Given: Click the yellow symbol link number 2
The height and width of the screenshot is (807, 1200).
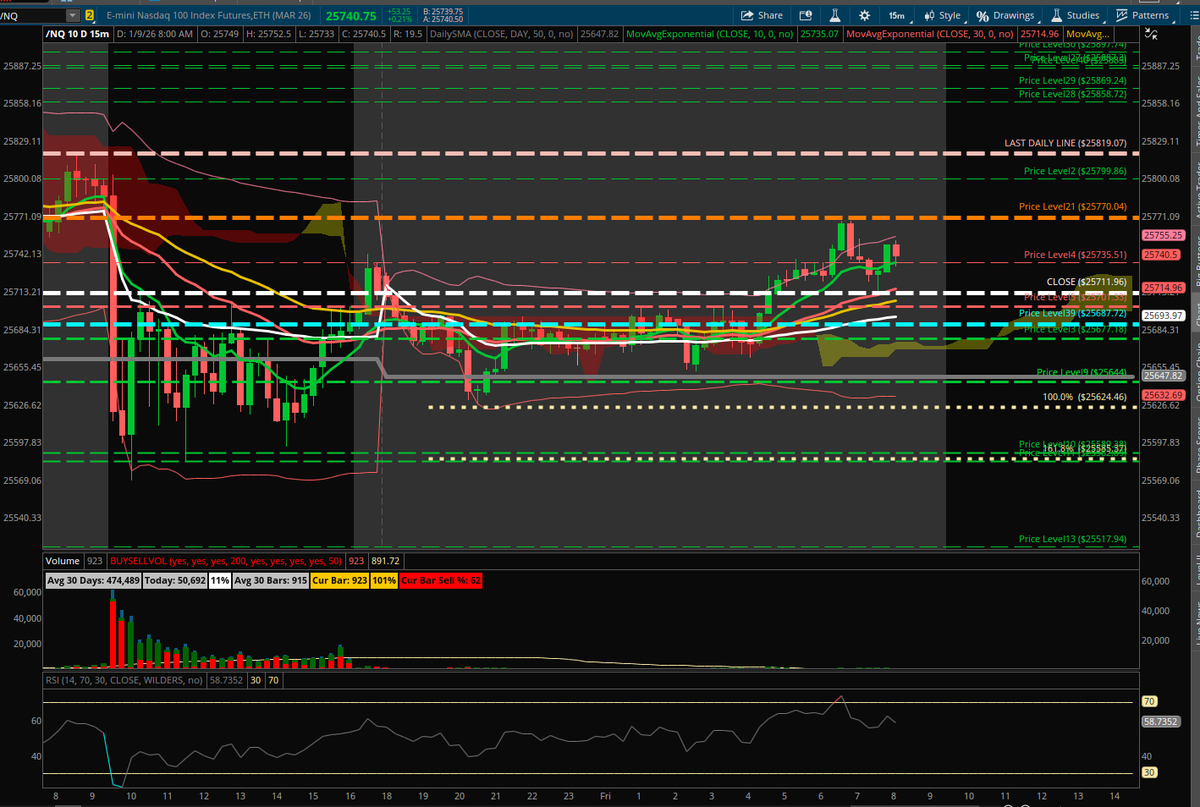Looking at the screenshot, I should coord(90,15).
